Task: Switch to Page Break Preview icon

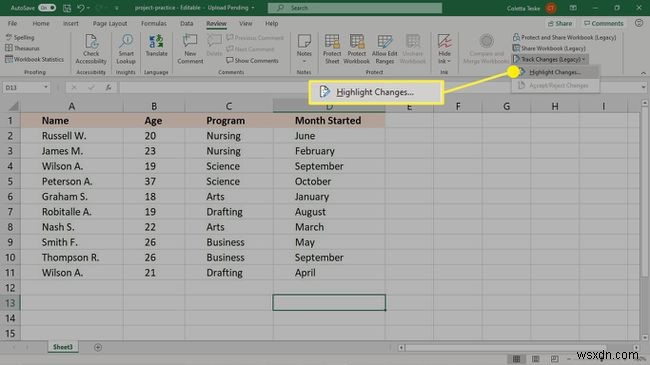Action: (554, 359)
